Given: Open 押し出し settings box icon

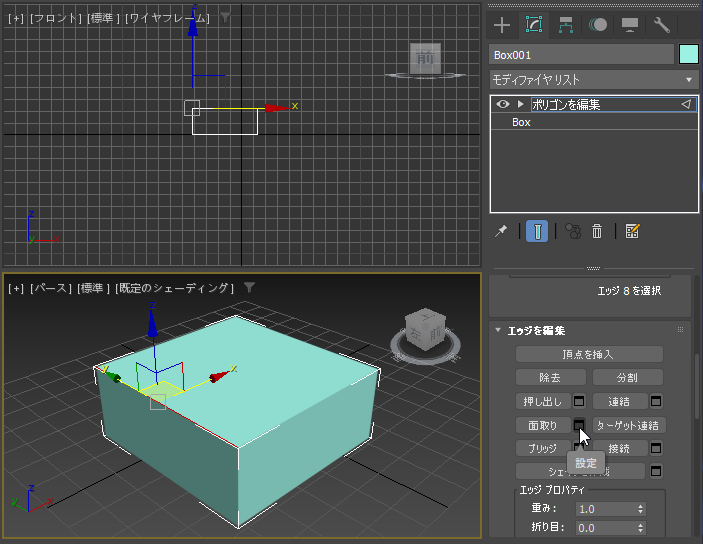Looking at the screenshot, I should (x=579, y=401).
